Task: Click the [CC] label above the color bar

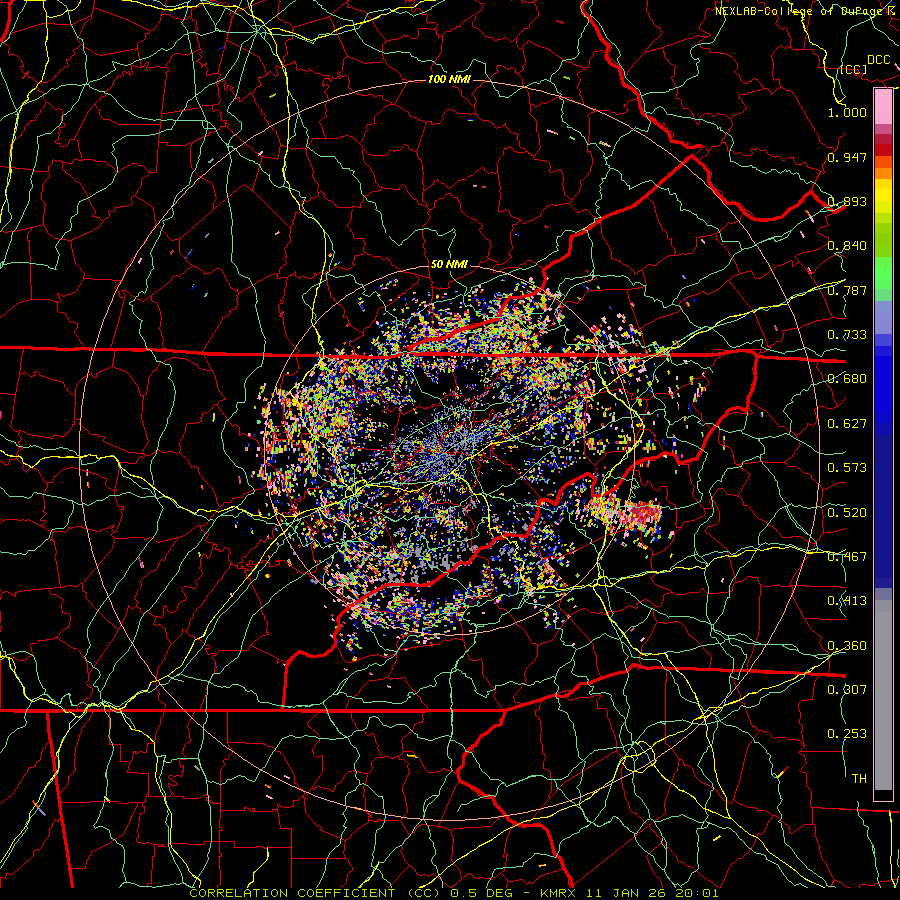Action: (854, 70)
